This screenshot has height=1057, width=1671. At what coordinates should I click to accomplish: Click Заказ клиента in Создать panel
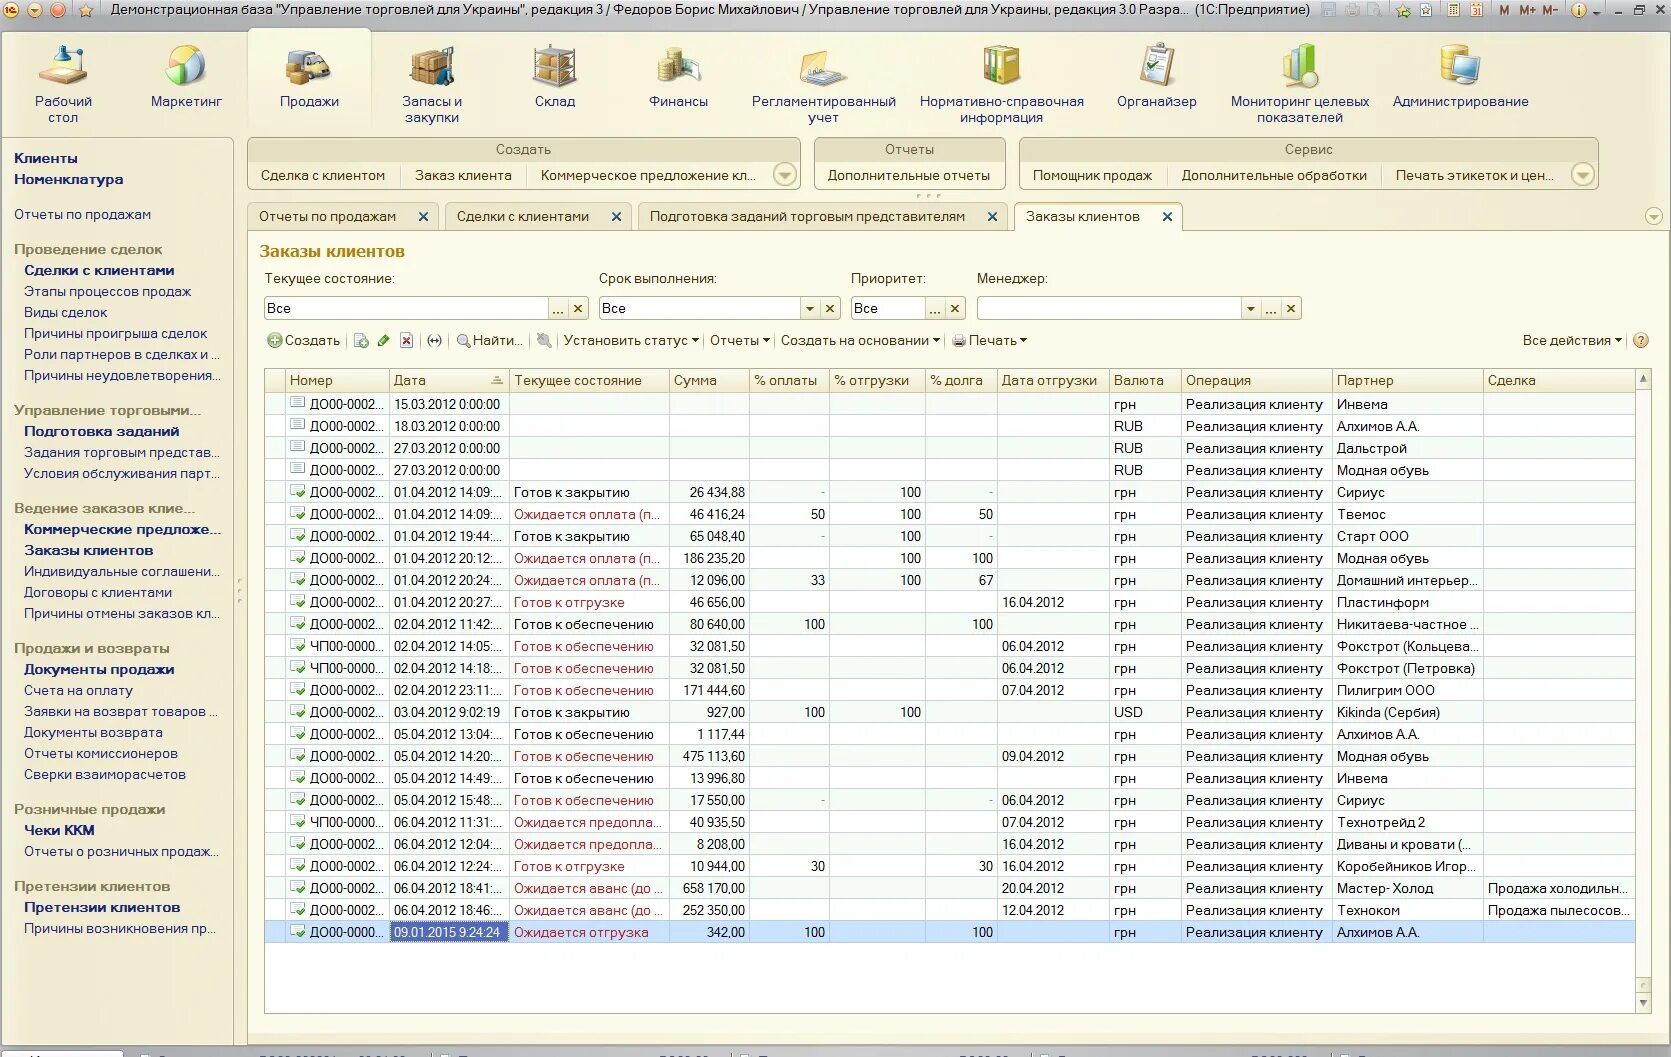click(463, 176)
